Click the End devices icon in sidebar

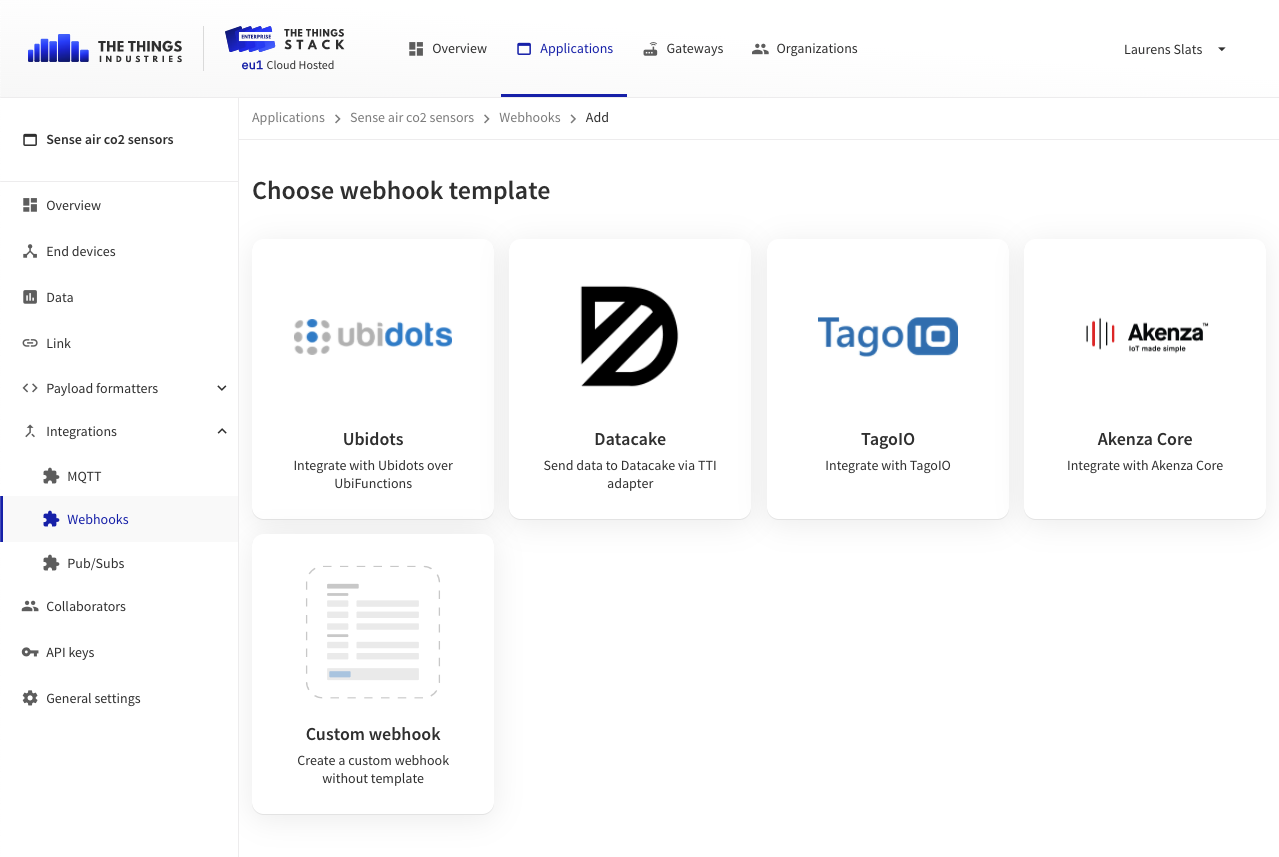[x=30, y=251]
